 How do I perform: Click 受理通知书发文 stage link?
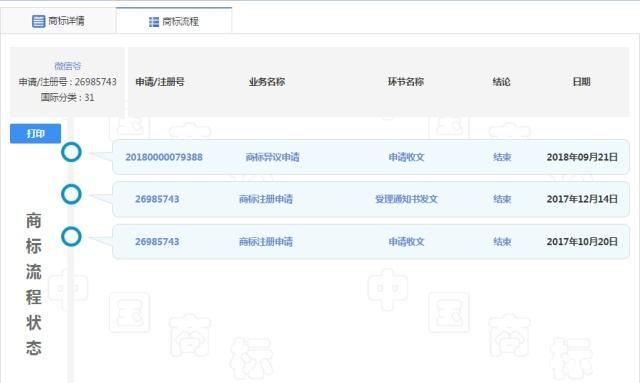pyautogui.click(x=406, y=199)
